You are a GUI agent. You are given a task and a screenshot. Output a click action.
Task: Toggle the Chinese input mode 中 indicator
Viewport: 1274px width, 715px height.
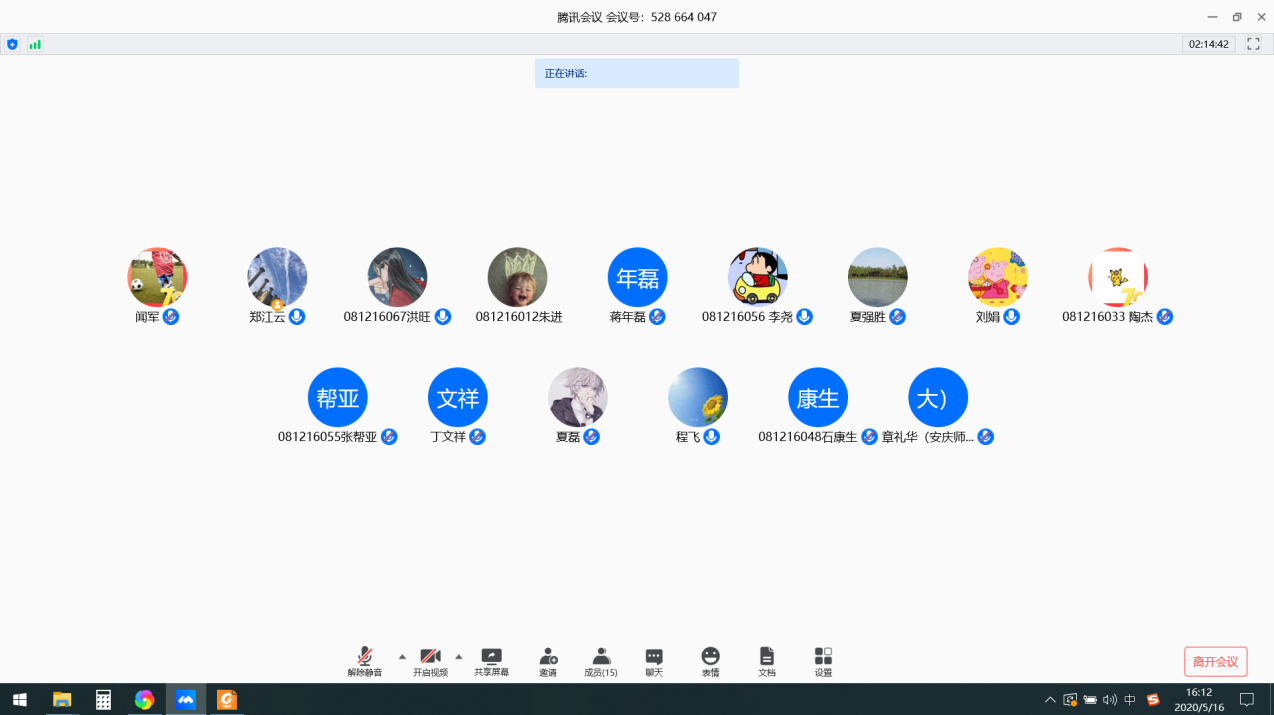(x=1130, y=700)
